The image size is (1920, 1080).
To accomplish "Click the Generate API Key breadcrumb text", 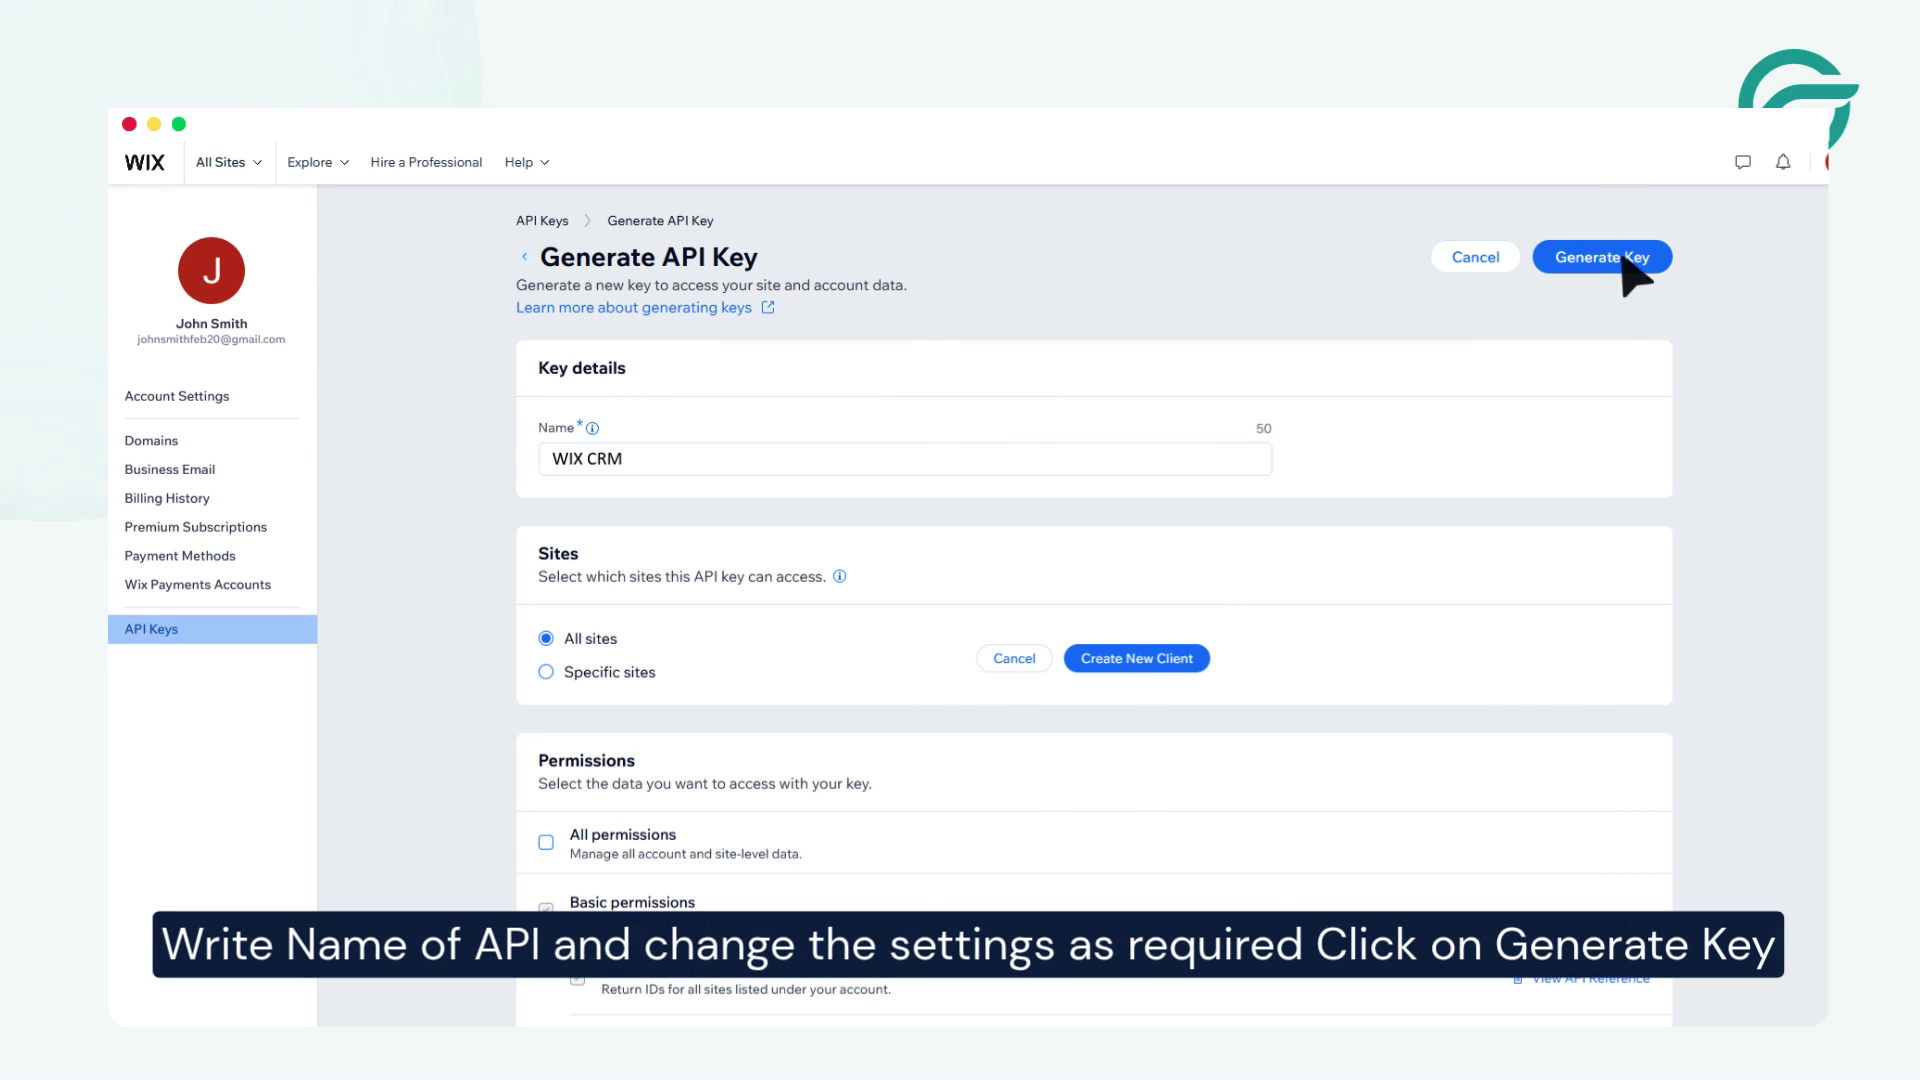I will pyautogui.click(x=660, y=221).
